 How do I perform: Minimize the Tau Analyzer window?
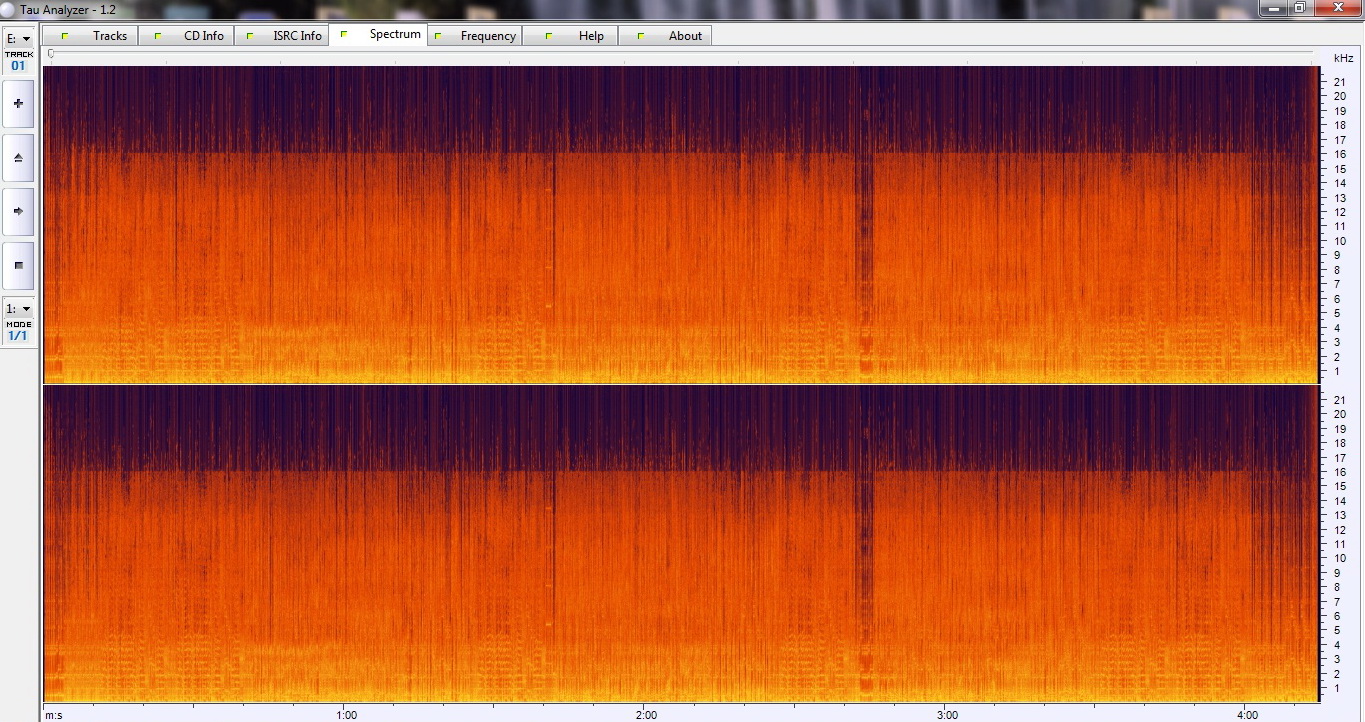(1273, 7)
